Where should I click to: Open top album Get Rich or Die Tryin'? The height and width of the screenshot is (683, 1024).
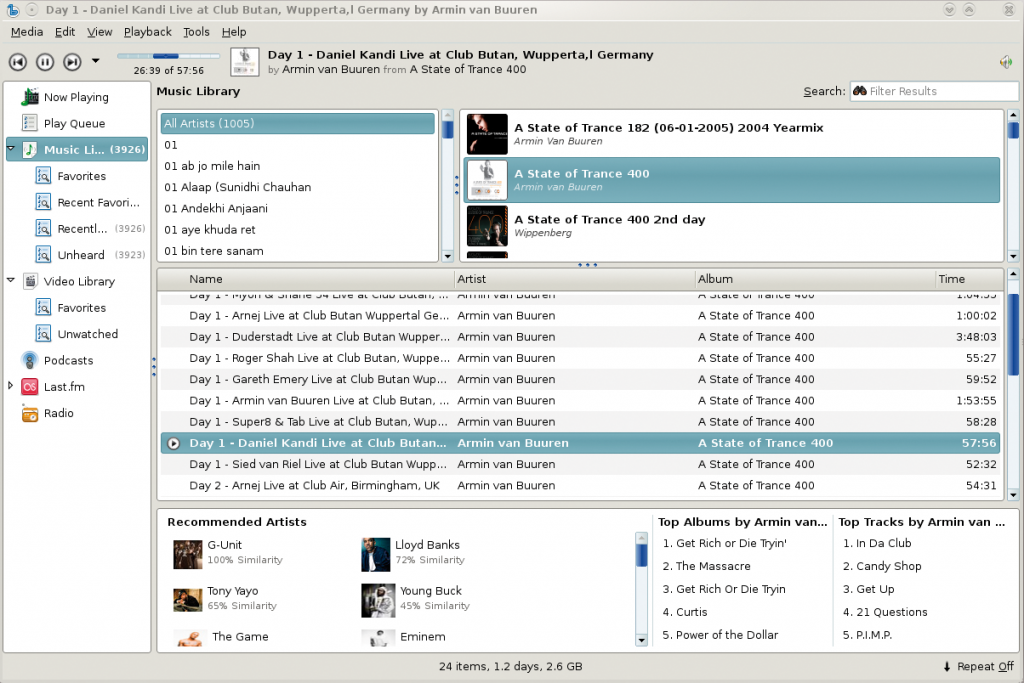pos(724,543)
